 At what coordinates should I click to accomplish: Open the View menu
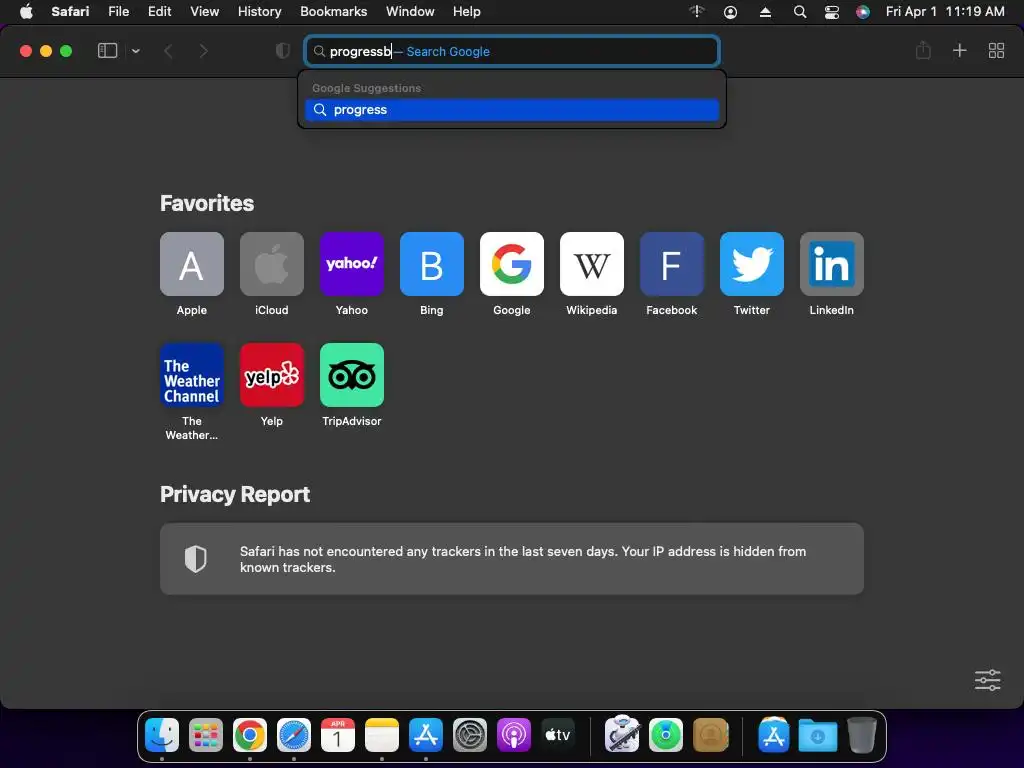coord(204,11)
